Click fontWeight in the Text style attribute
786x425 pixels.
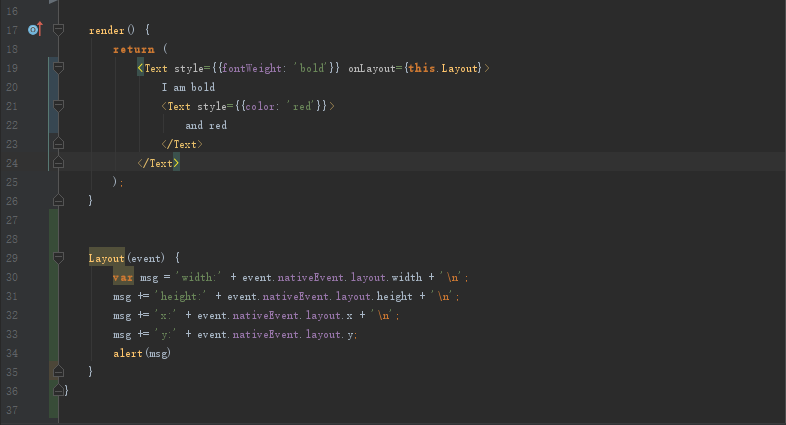pos(251,68)
